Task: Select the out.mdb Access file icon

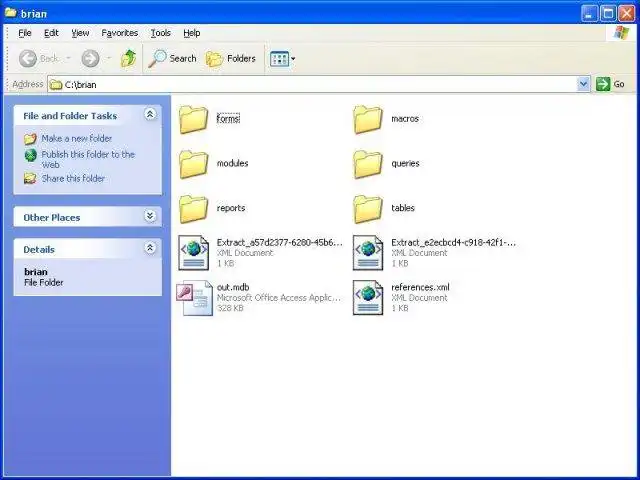Action: [194, 298]
